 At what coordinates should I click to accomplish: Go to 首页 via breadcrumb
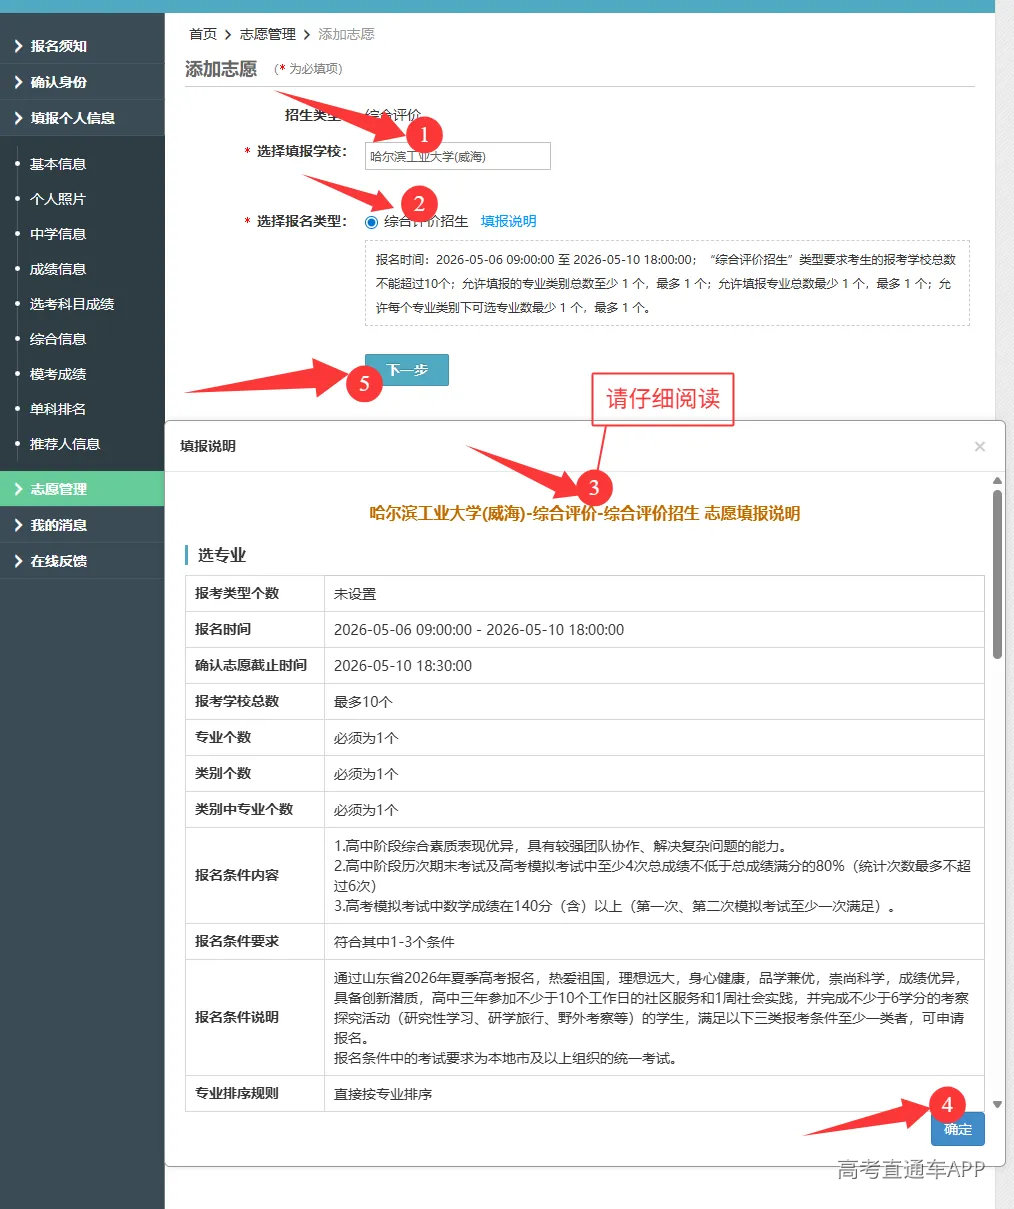[203, 34]
